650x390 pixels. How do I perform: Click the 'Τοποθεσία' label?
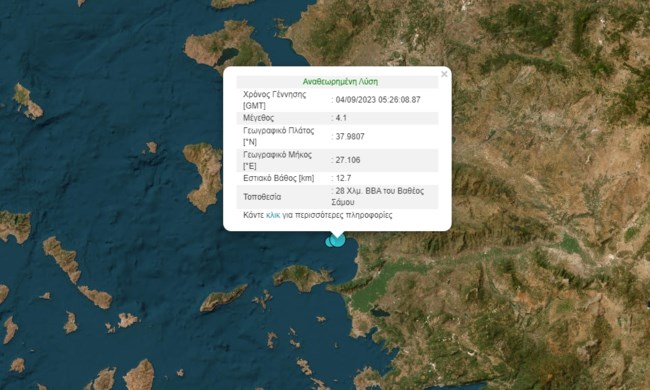coord(262,197)
